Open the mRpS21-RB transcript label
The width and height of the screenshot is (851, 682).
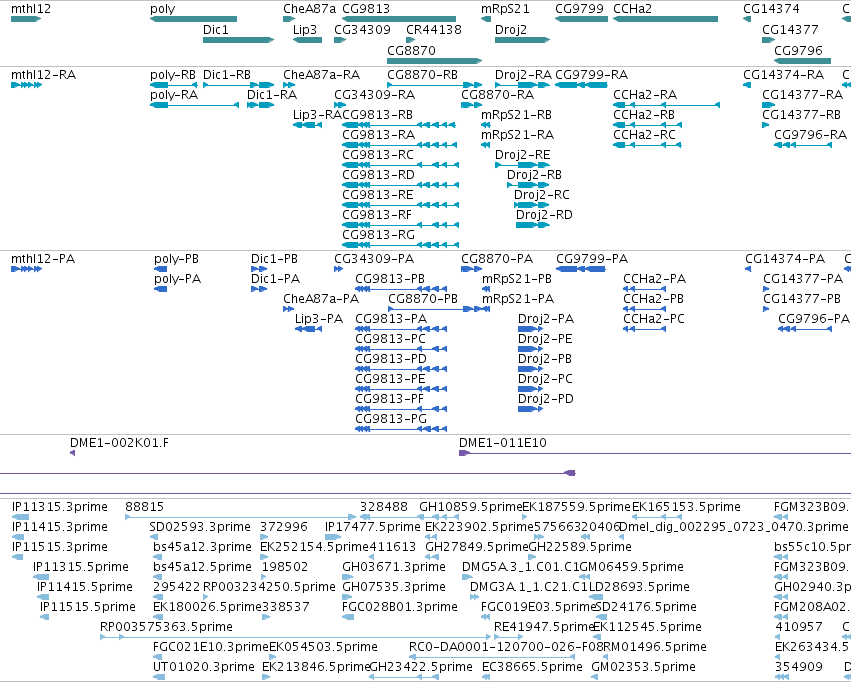tap(516, 115)
